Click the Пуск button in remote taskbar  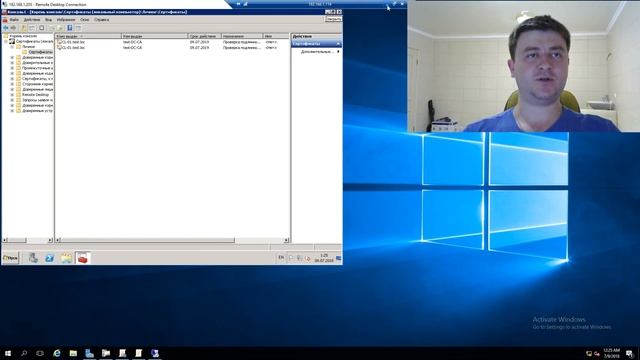point(11,258)
